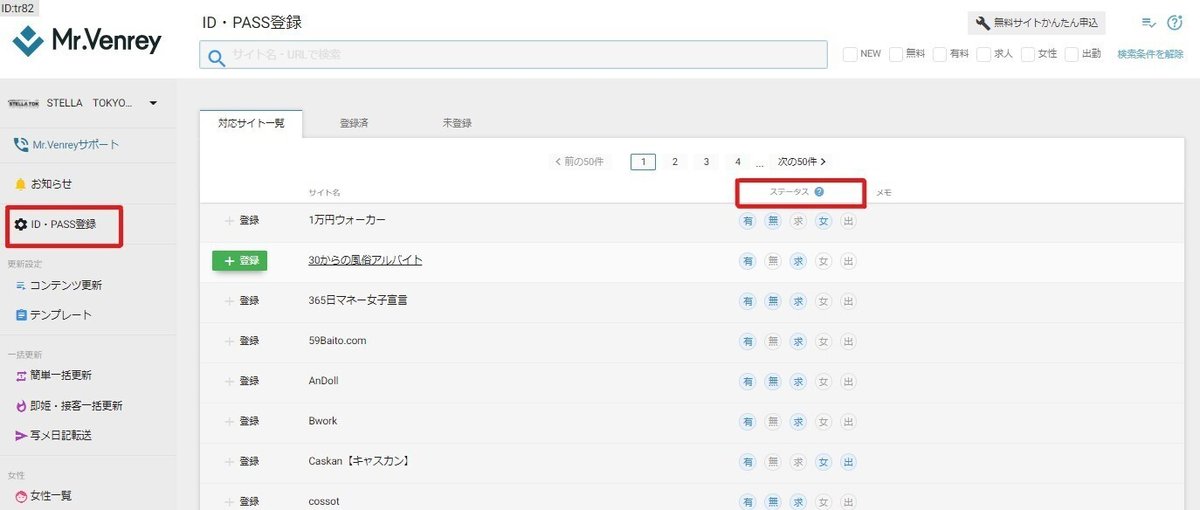Click the 簡単一括更新 sidebar icon
Screen dimensions: 1200x510
(x=21, y=376)
